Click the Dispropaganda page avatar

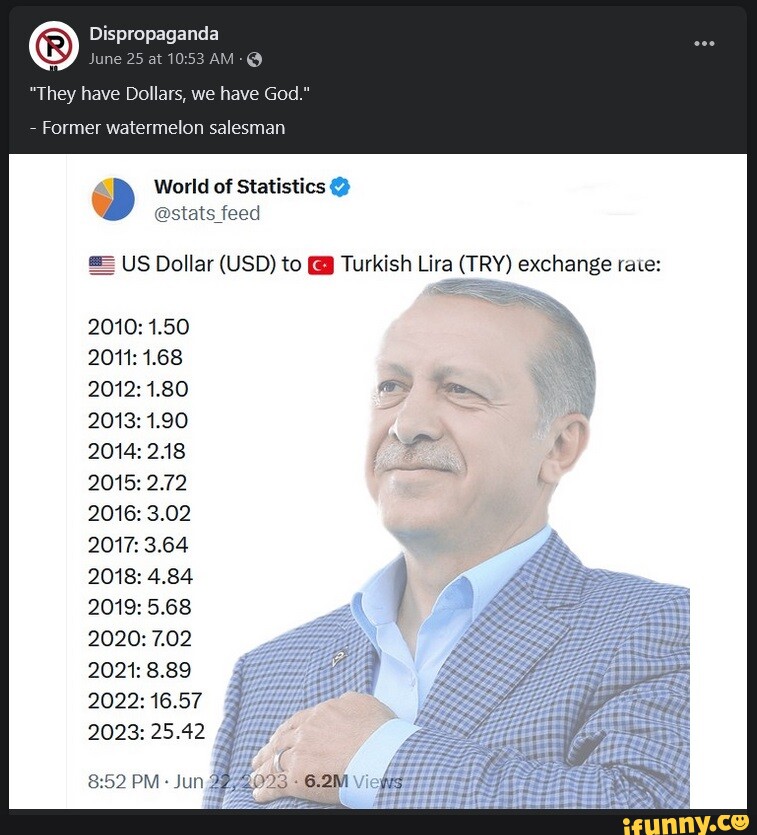[x=54, y=46]
